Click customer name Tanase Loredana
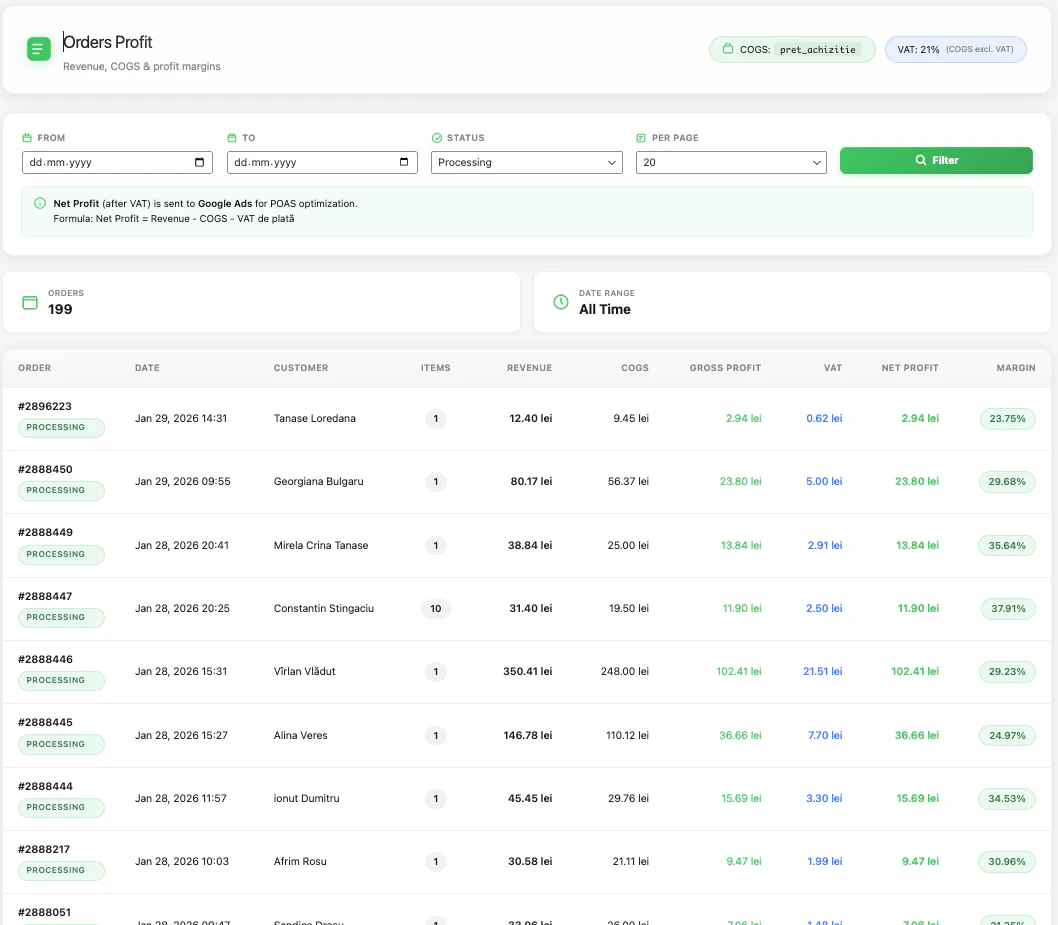This screenshot has height=925, width=1058. pyautogui.click(x=314, y=418)
